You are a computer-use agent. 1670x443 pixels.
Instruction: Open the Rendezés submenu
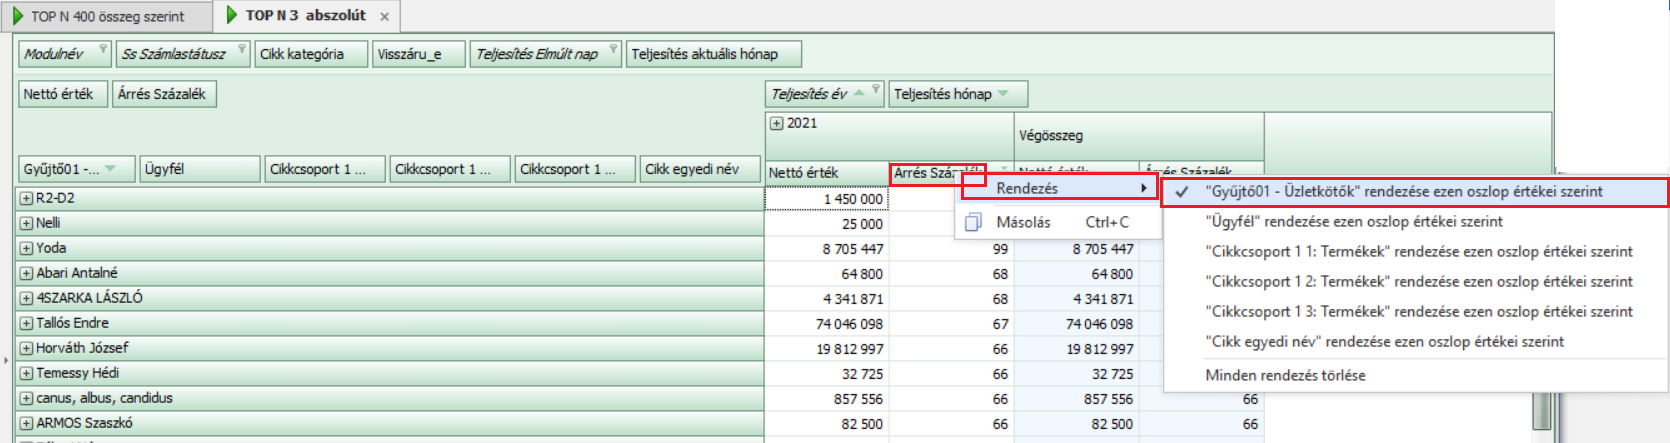pos(1059,188)
